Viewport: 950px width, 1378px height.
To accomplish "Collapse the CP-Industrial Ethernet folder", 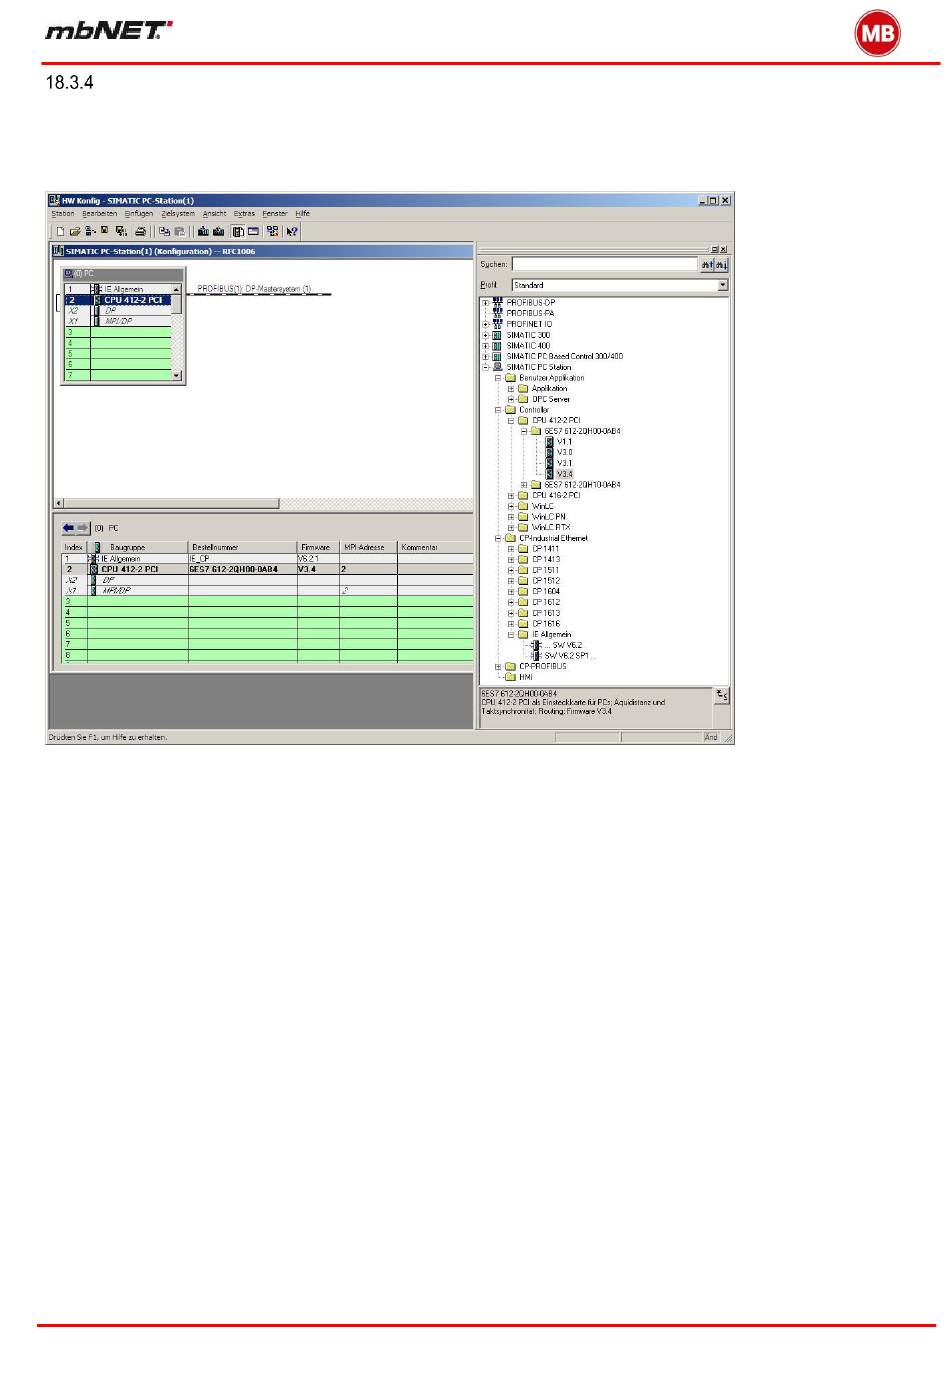I will (x=498, y=538).
